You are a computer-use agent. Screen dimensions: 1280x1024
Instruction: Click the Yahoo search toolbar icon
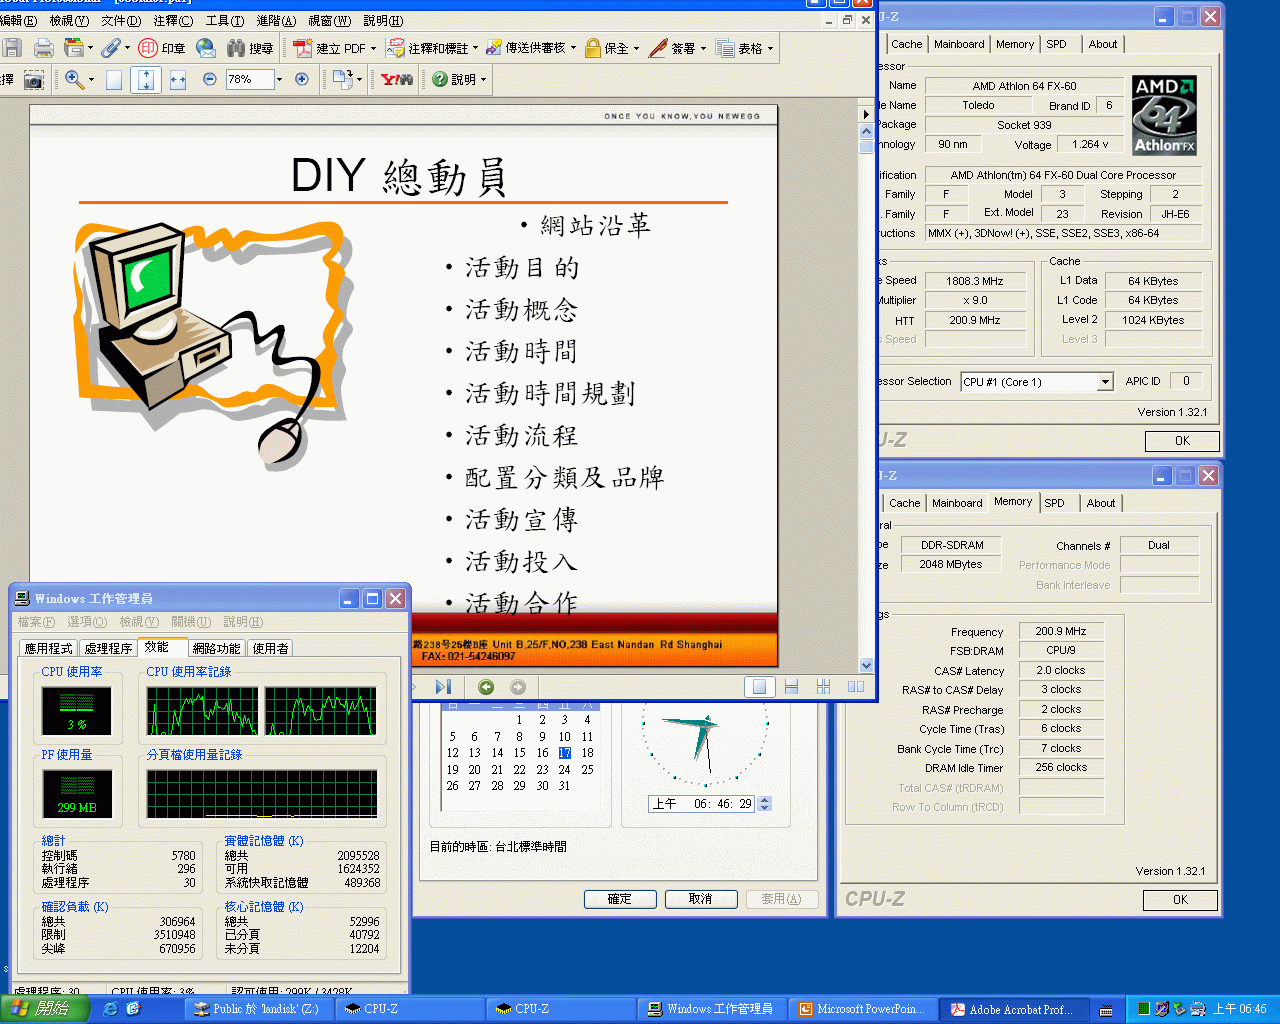point(397,79)
